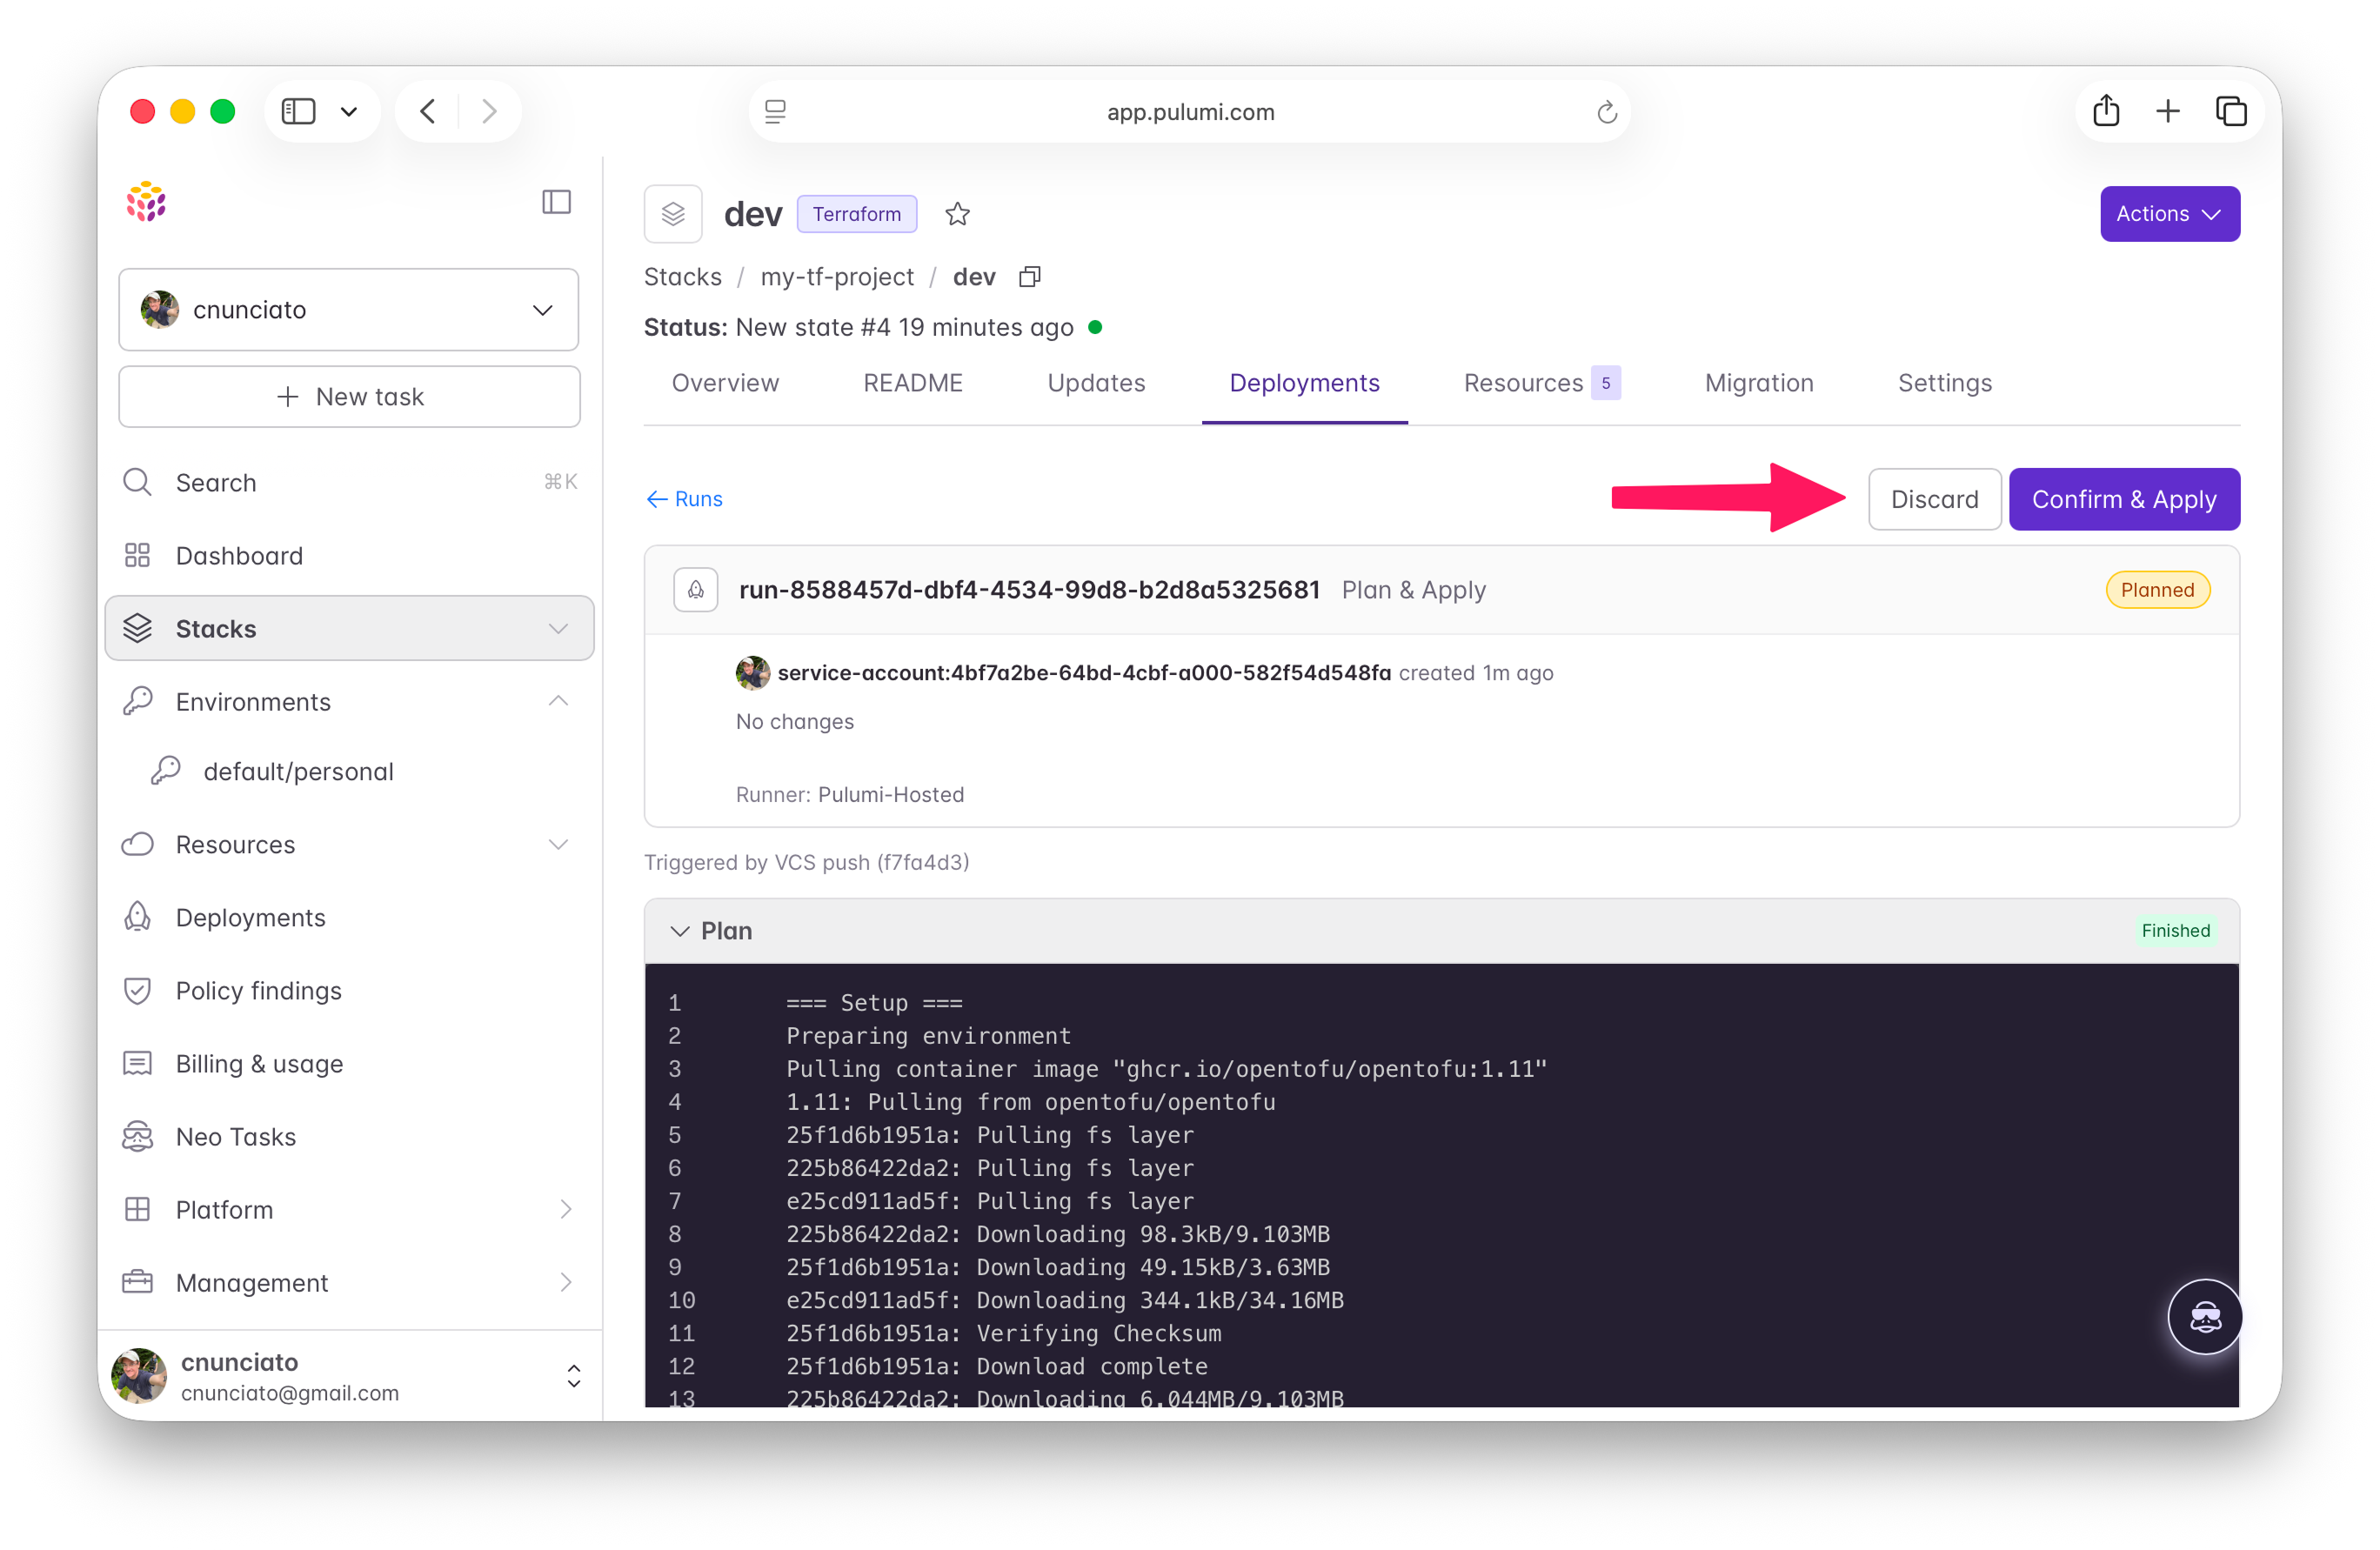Open the user account switcher at bottom
Viewport: 2380px width, 1550px height.
pos(349,1377)
